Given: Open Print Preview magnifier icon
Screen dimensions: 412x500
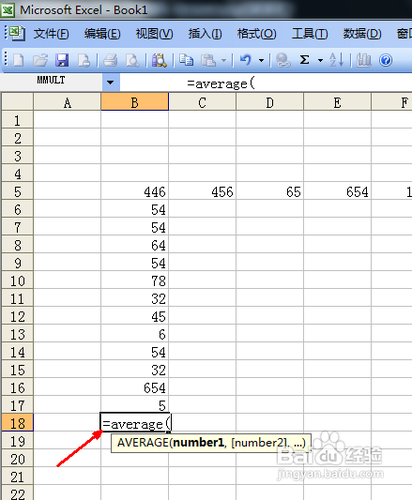Looking at the screenshot, I should tap(132, 60).
